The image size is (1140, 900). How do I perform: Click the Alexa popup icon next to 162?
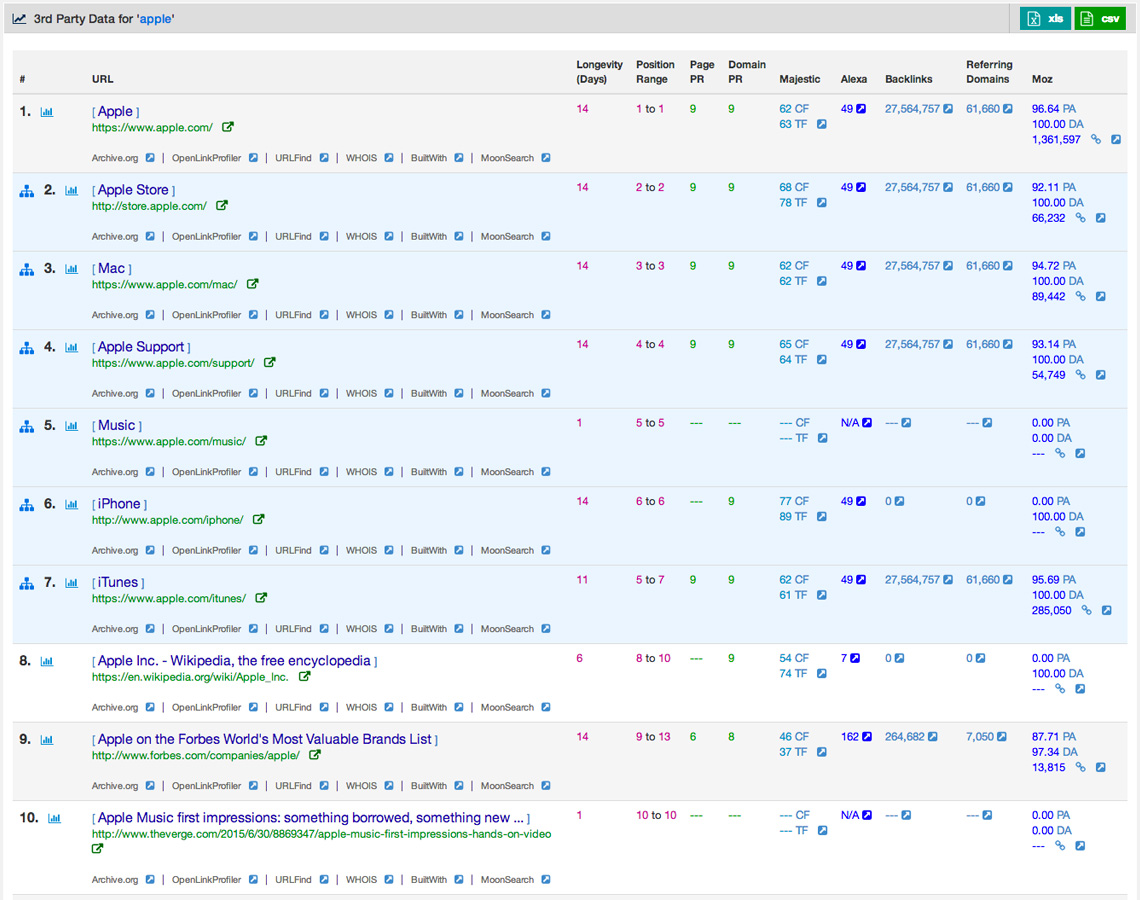867,737
